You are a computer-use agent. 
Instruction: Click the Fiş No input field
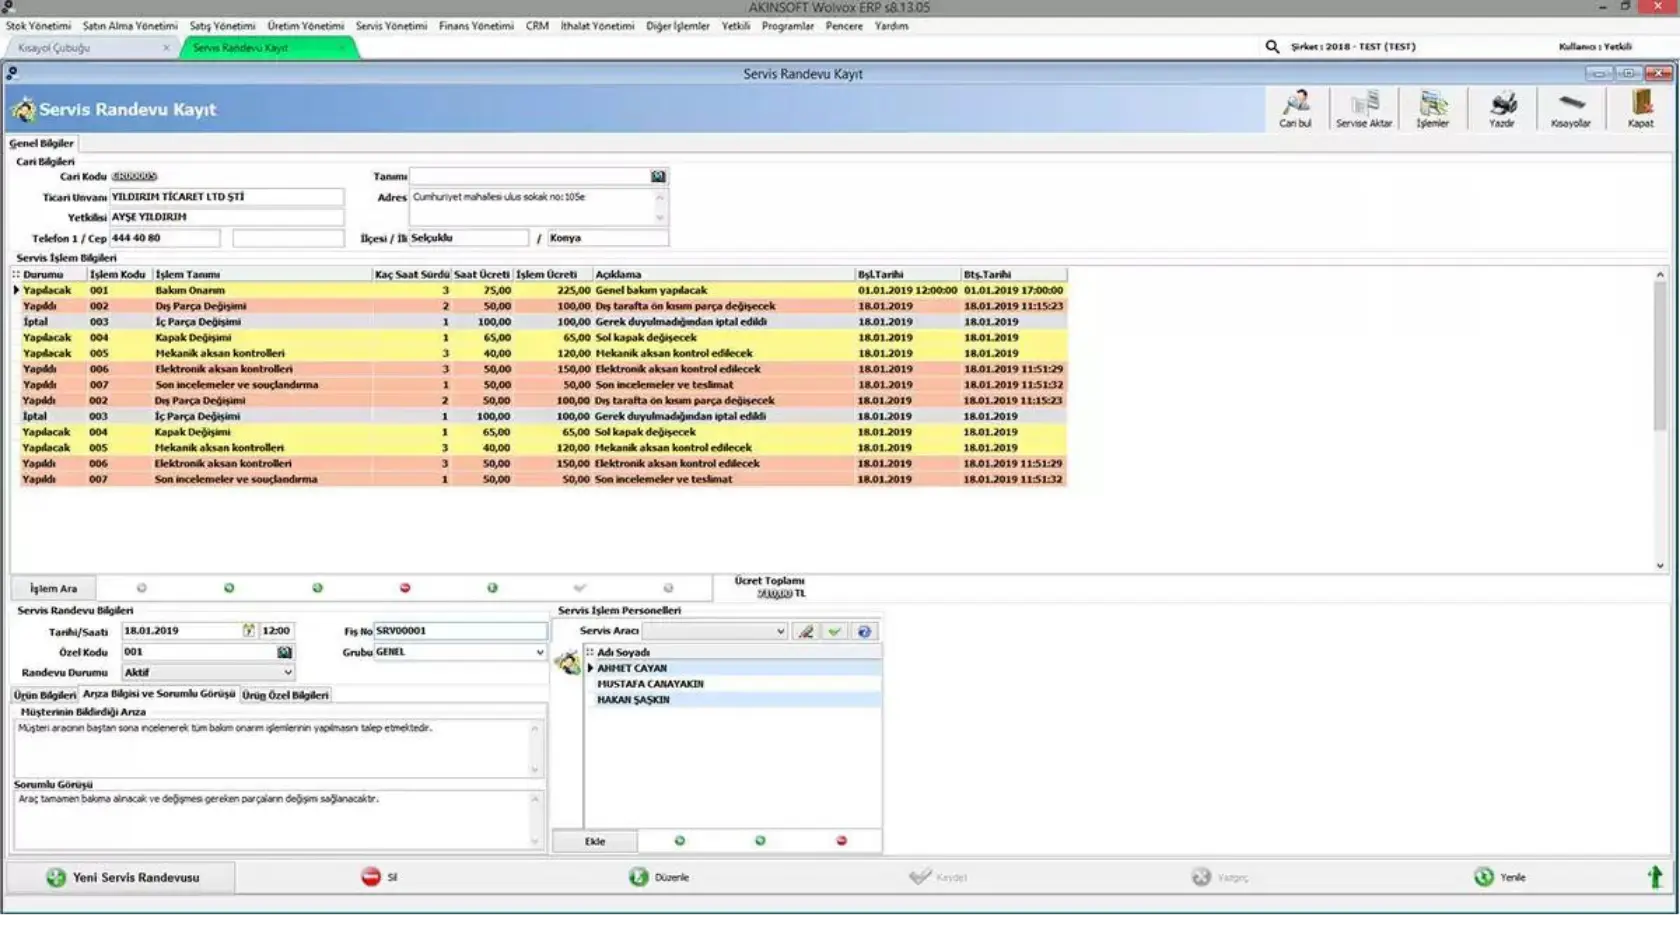(460, 631)
